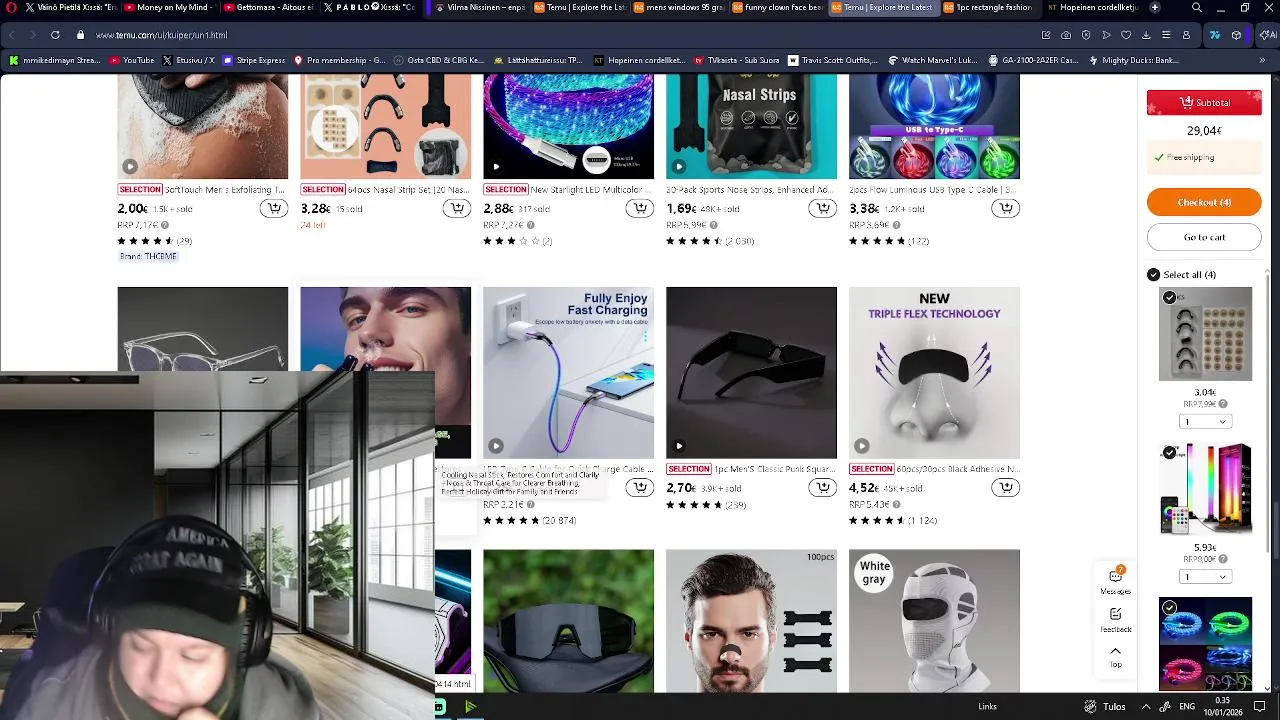The width and height of the screenshot is (1280, 720).
Task: Add the 4,52€ black adhesive strips to cart
Action: point(1006,487)
